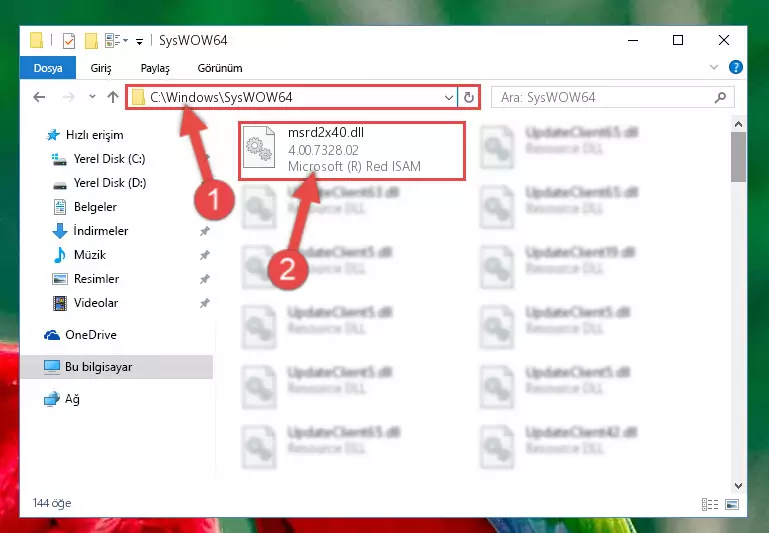The image size is (769, 533).
Task: Click the Properties icon in quick access toolbar
Action: (x=69, y=41)
